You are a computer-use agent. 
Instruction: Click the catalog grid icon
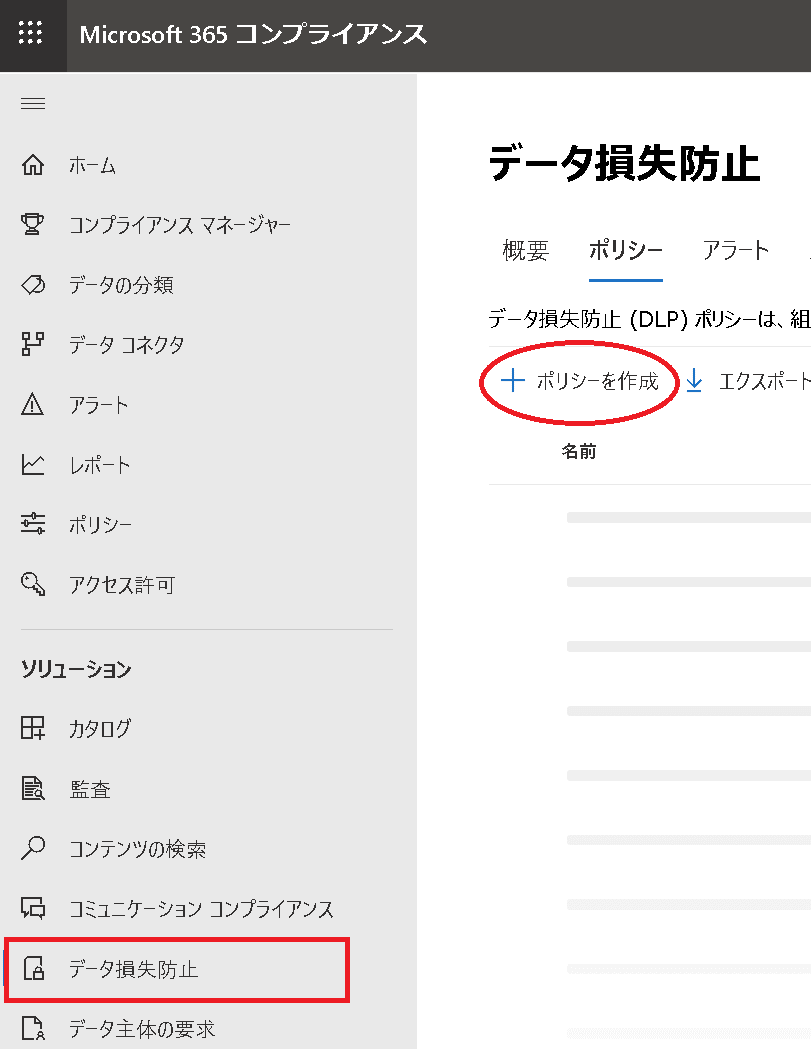[x=33, y=728]
